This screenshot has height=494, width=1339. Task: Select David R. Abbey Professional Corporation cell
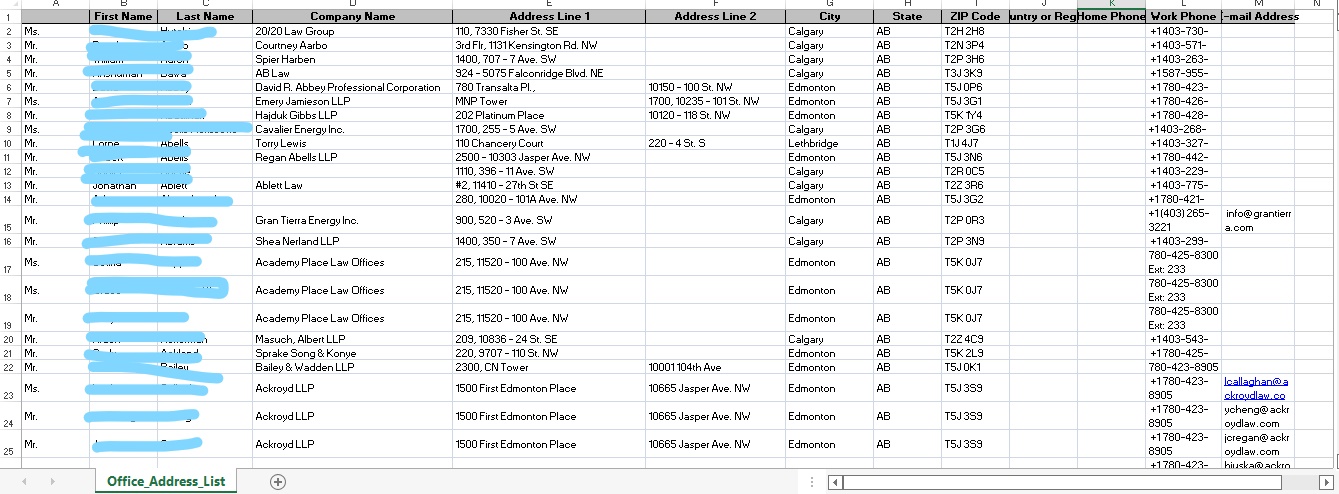pos(352,87)
